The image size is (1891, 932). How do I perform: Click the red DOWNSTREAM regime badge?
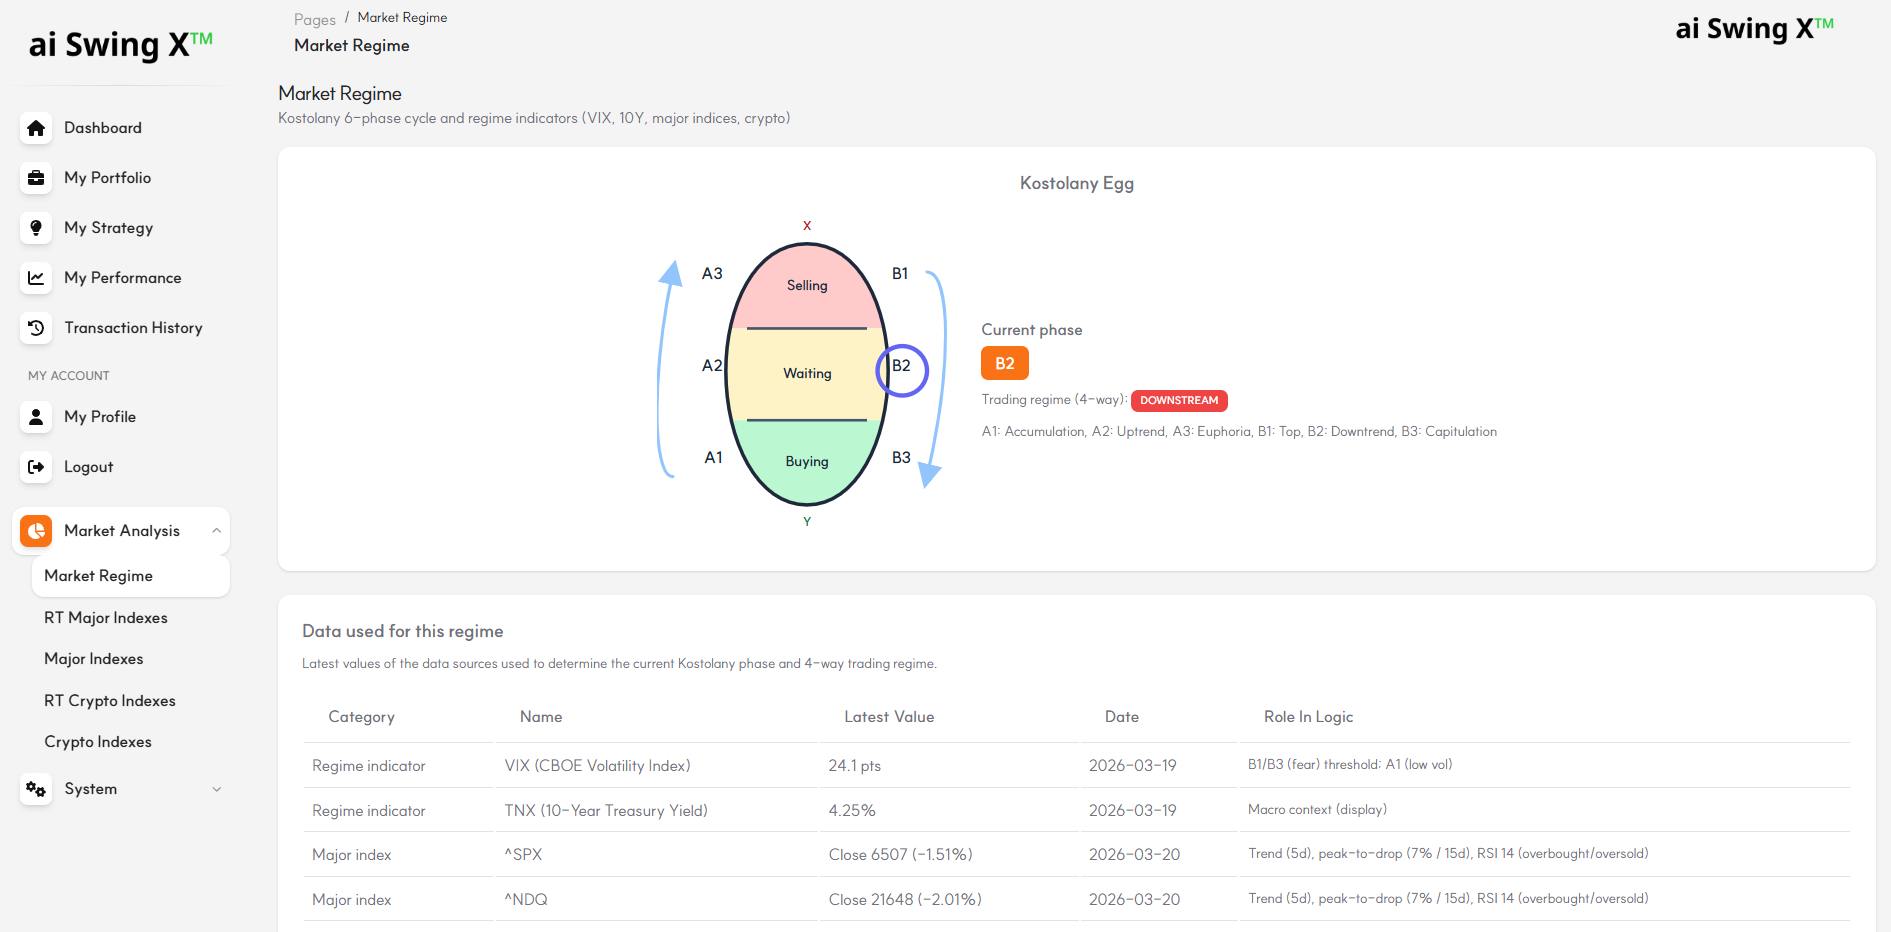[x=1178, y=401]
